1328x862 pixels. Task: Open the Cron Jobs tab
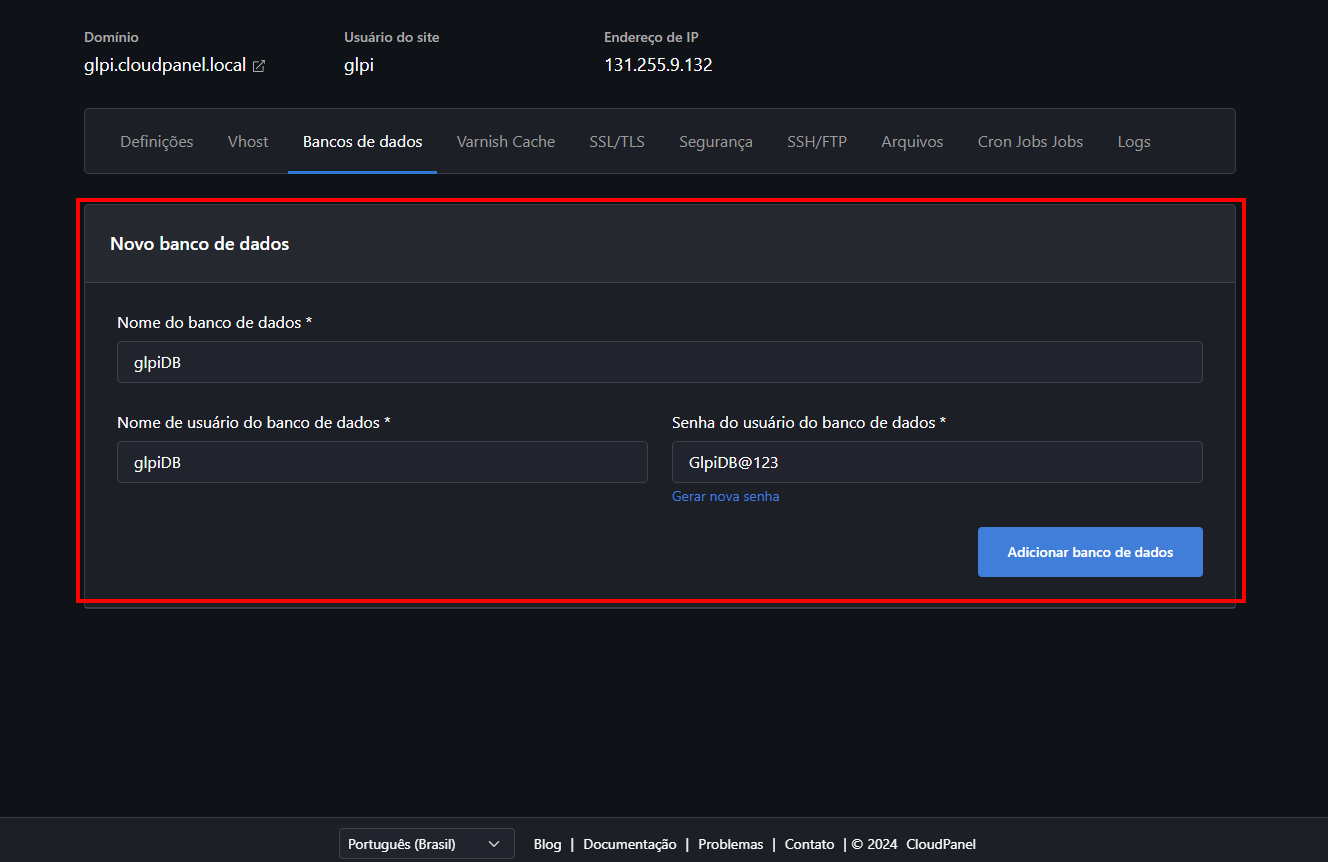coord(1030,142)
